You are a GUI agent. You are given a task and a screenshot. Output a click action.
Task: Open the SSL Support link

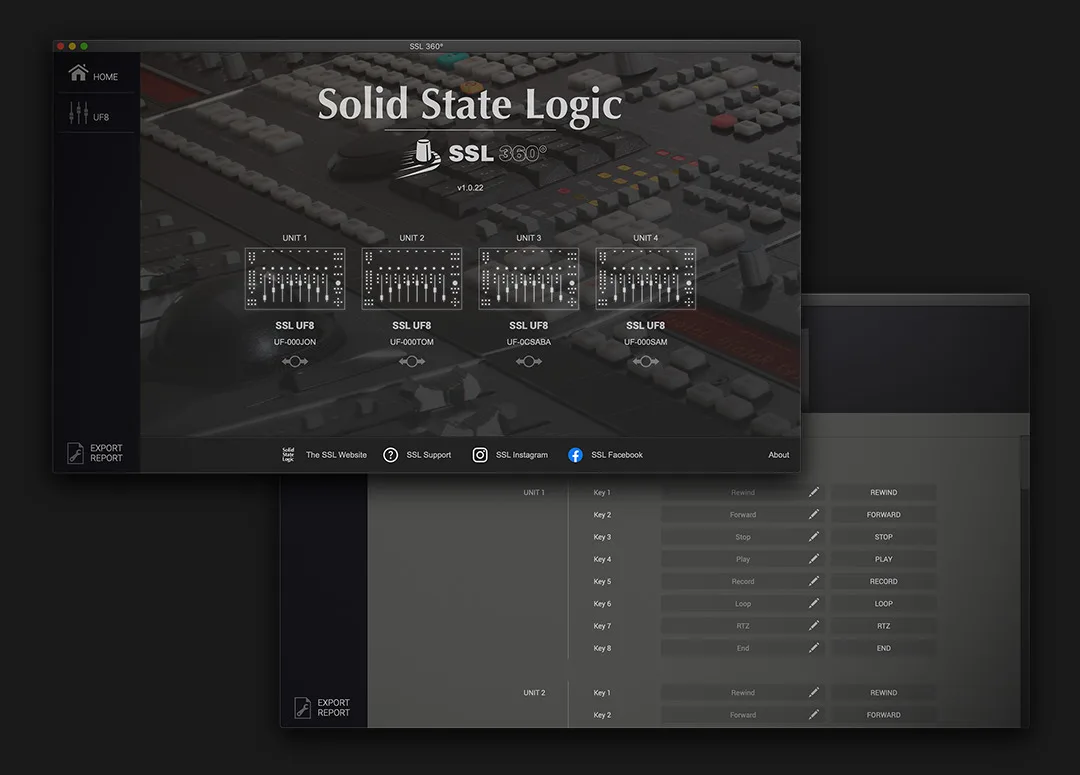[428, 455]
